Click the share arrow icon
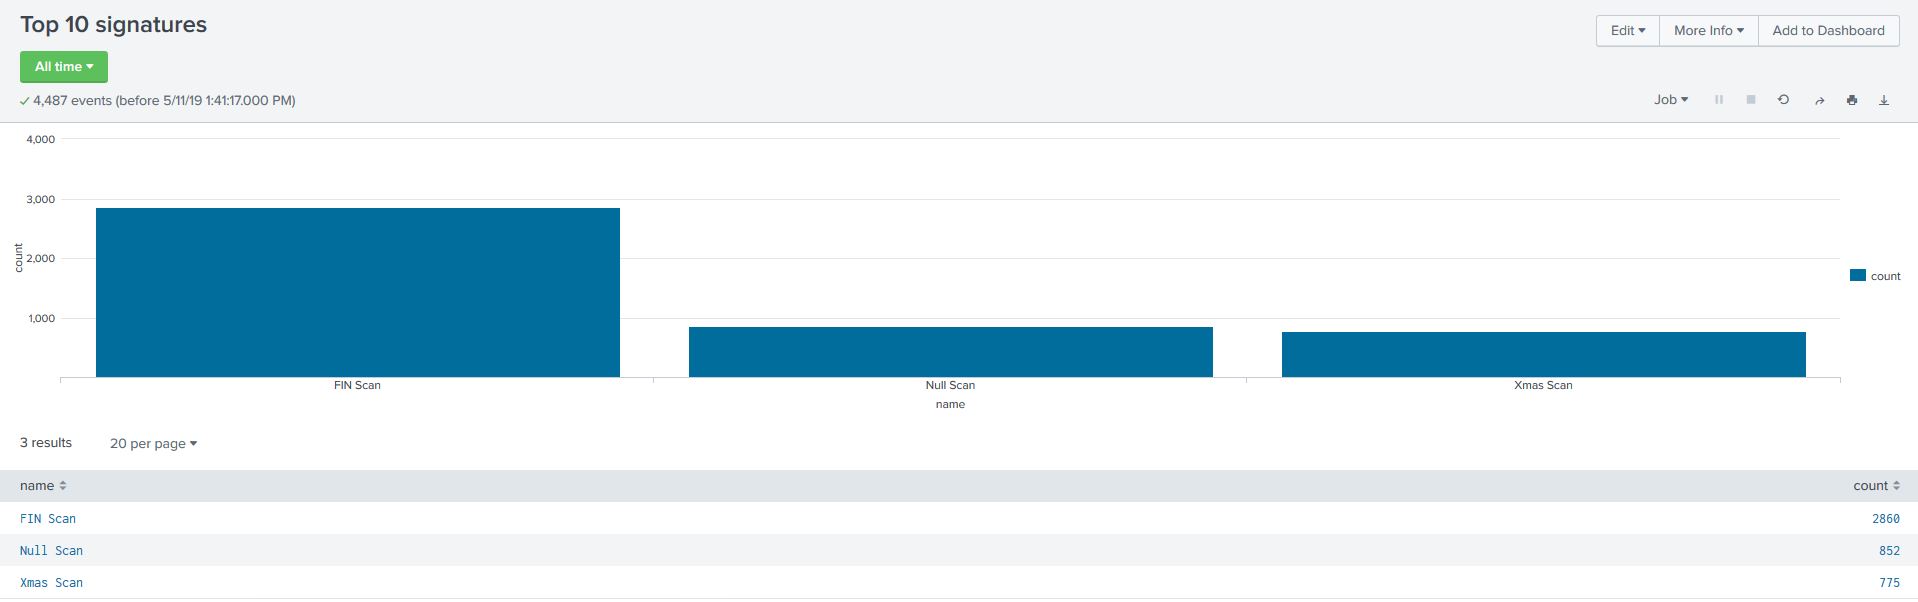The image size is (1918, 602). click(x=1819, y=100)
